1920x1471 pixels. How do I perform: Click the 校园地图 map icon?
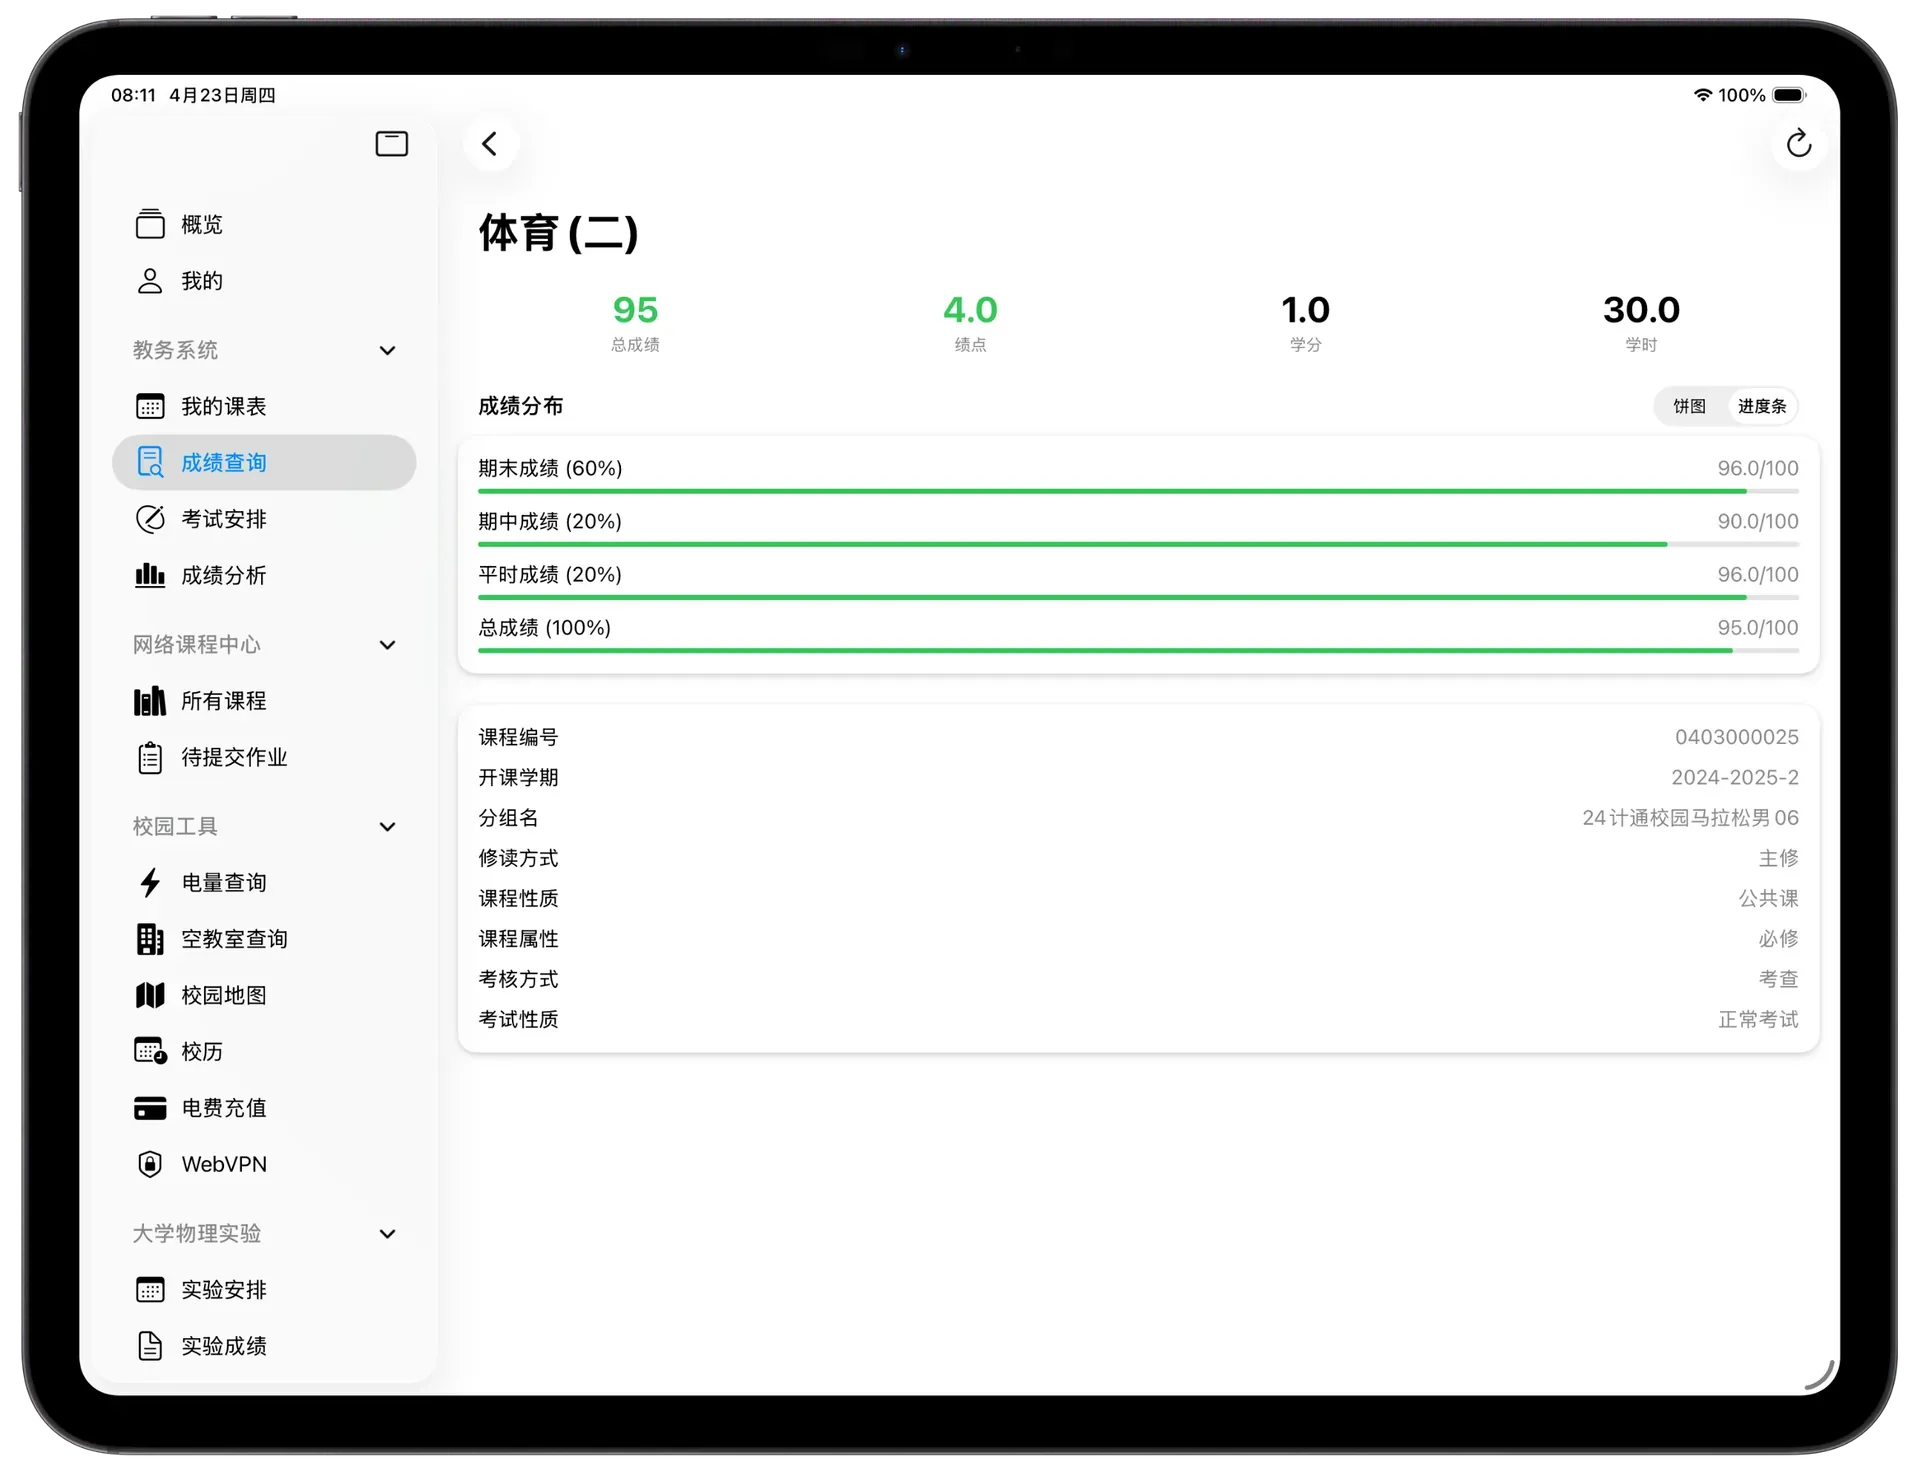[150, 995]
